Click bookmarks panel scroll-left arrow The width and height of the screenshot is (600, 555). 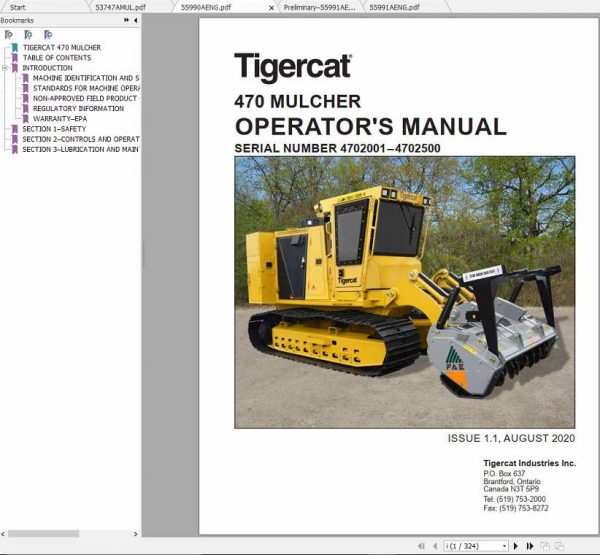coord(3,534)
